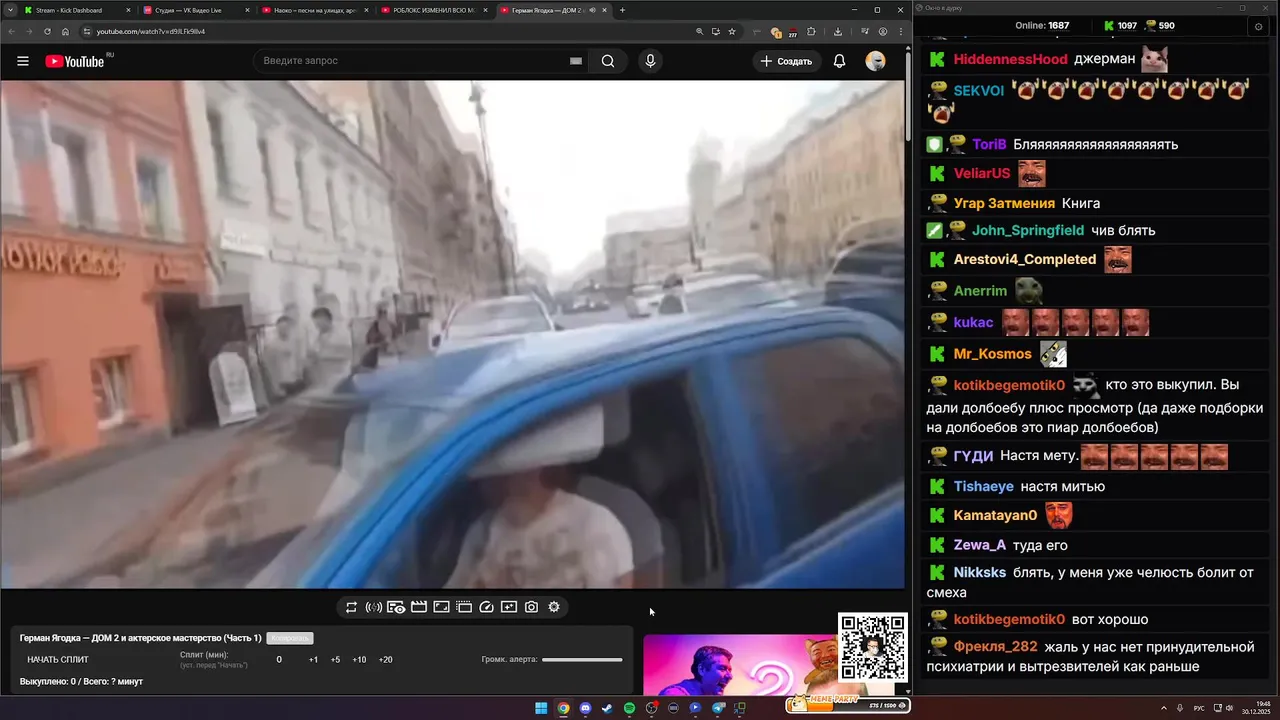Screen dimensions: 1280x720
Task: Open Spotify from the taskbar
Action: (629, 708)
